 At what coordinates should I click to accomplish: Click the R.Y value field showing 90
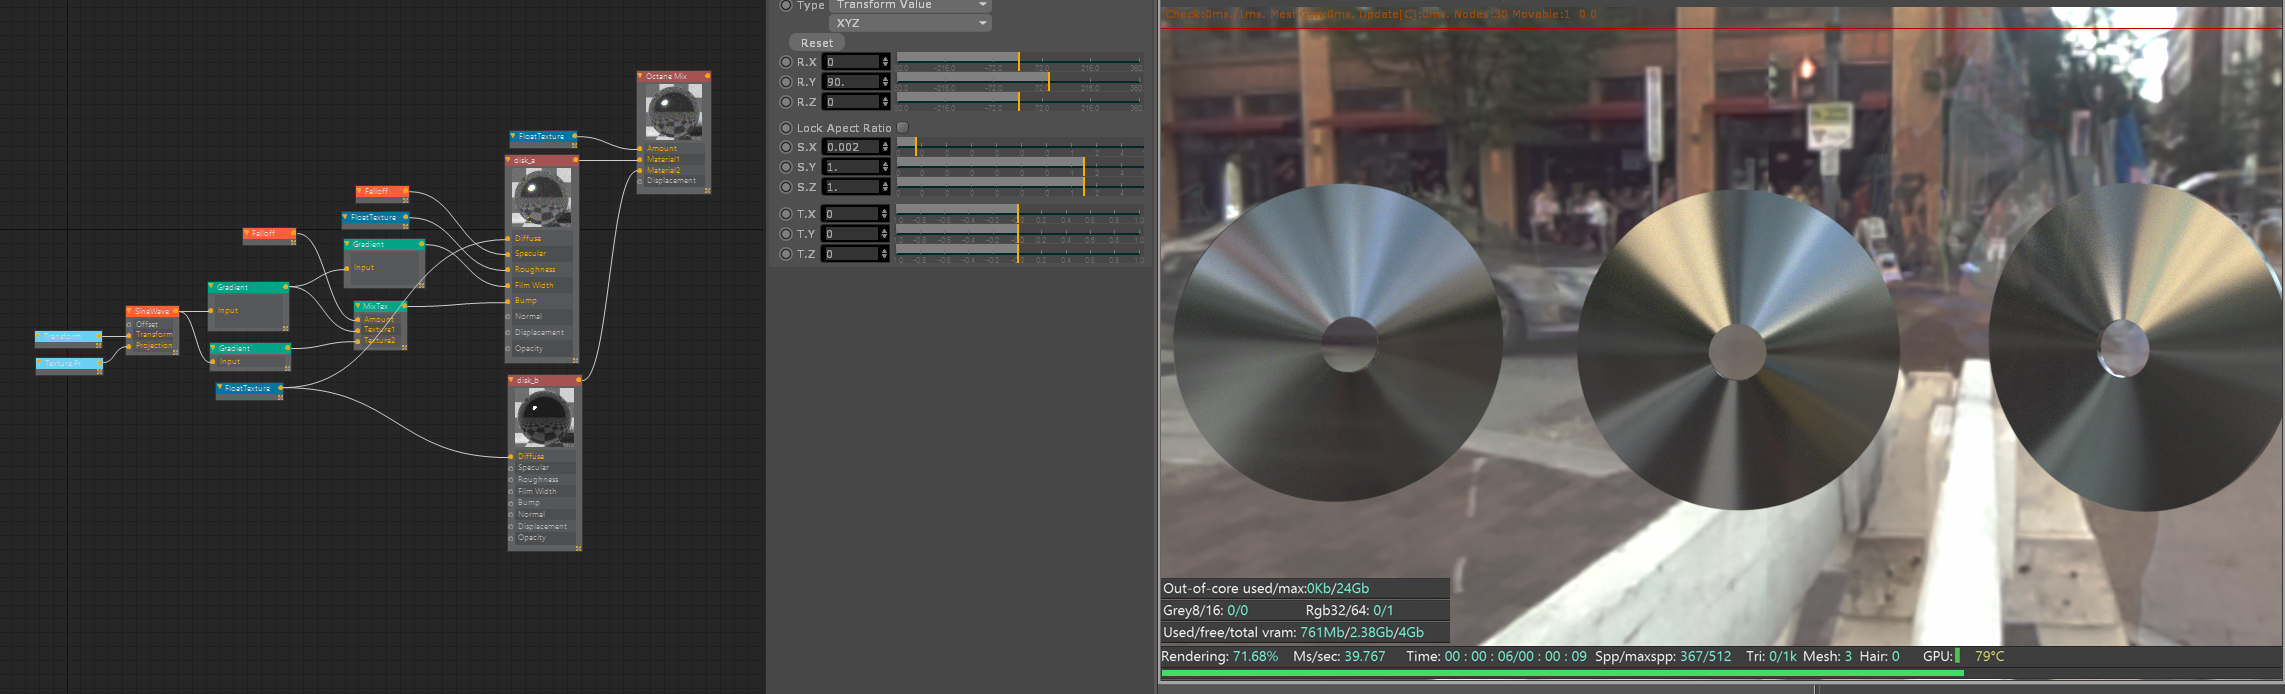(x=851, y=82)
